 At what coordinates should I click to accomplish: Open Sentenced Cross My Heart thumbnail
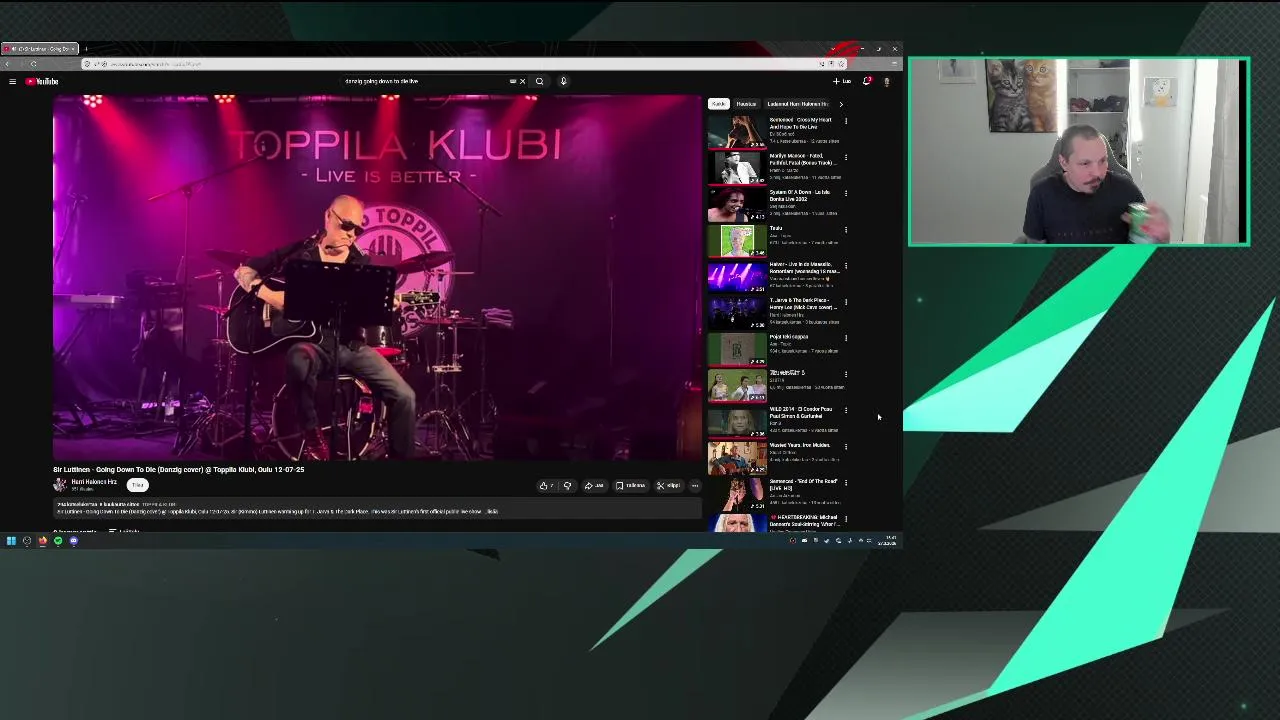point(737,132)
